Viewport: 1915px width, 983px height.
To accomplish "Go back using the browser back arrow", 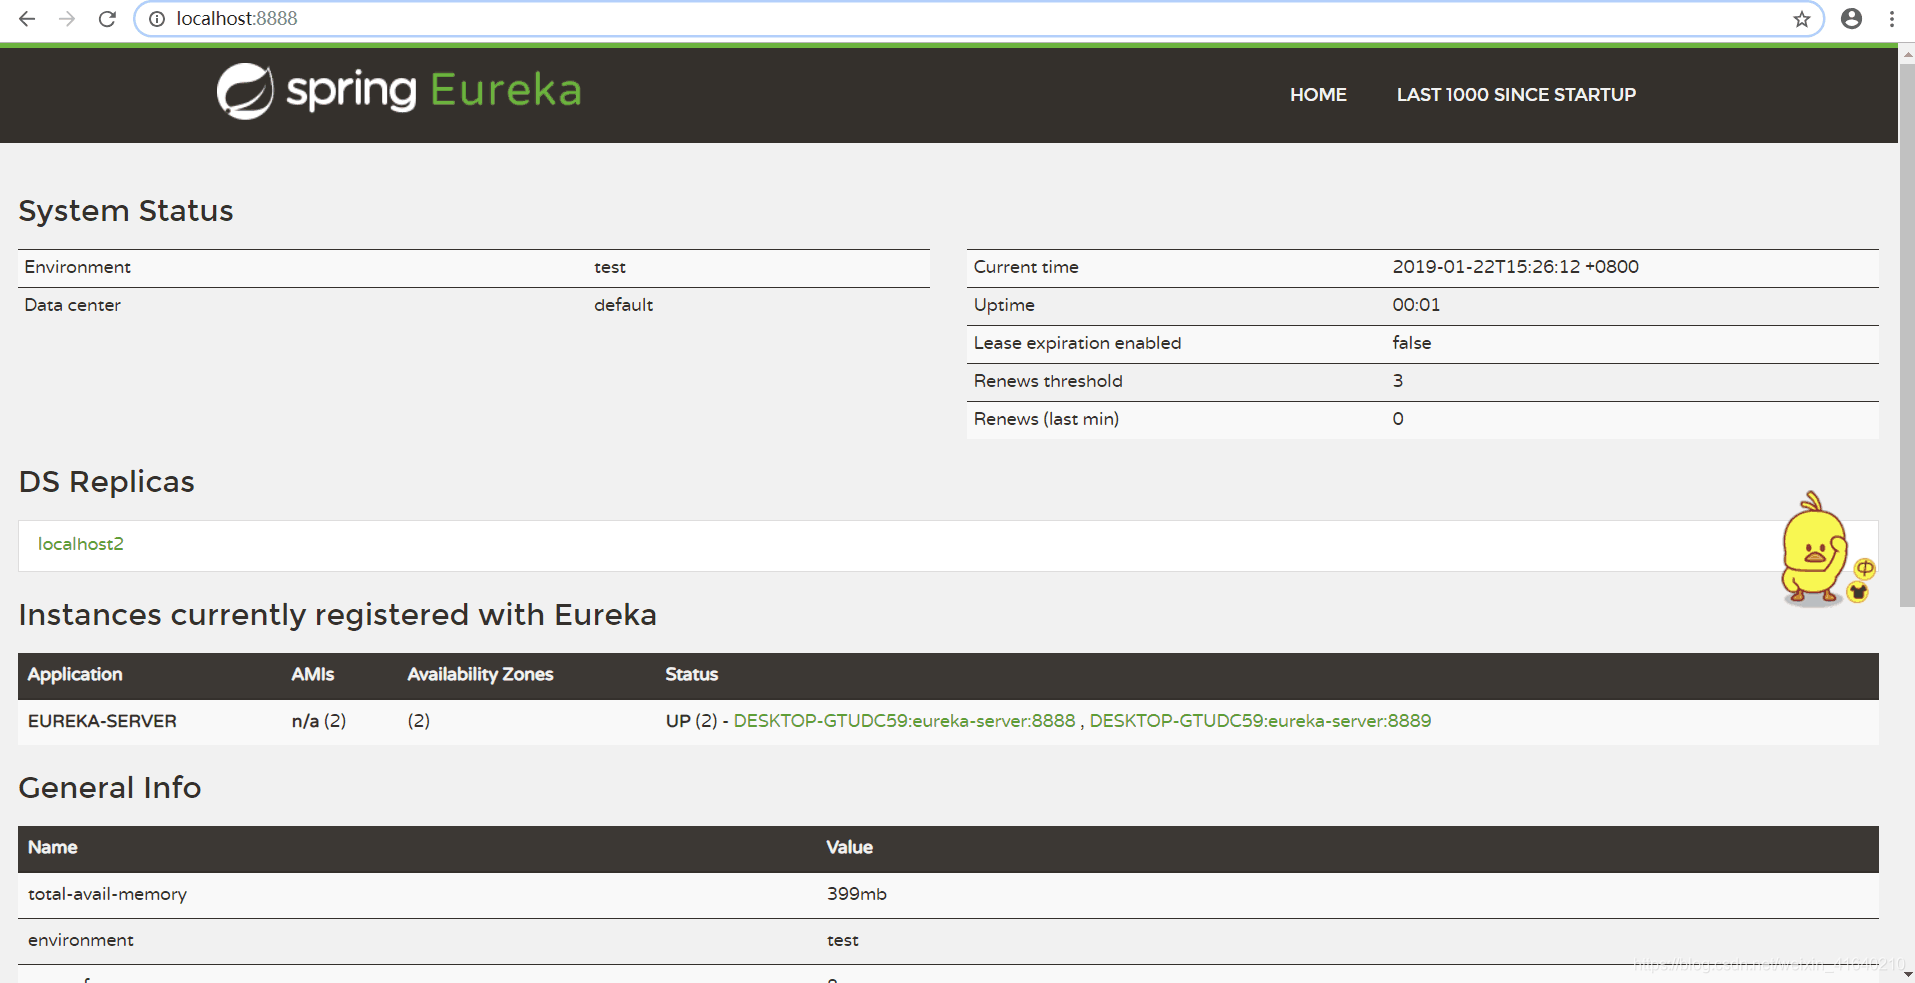I will click(x=27, y=19).
